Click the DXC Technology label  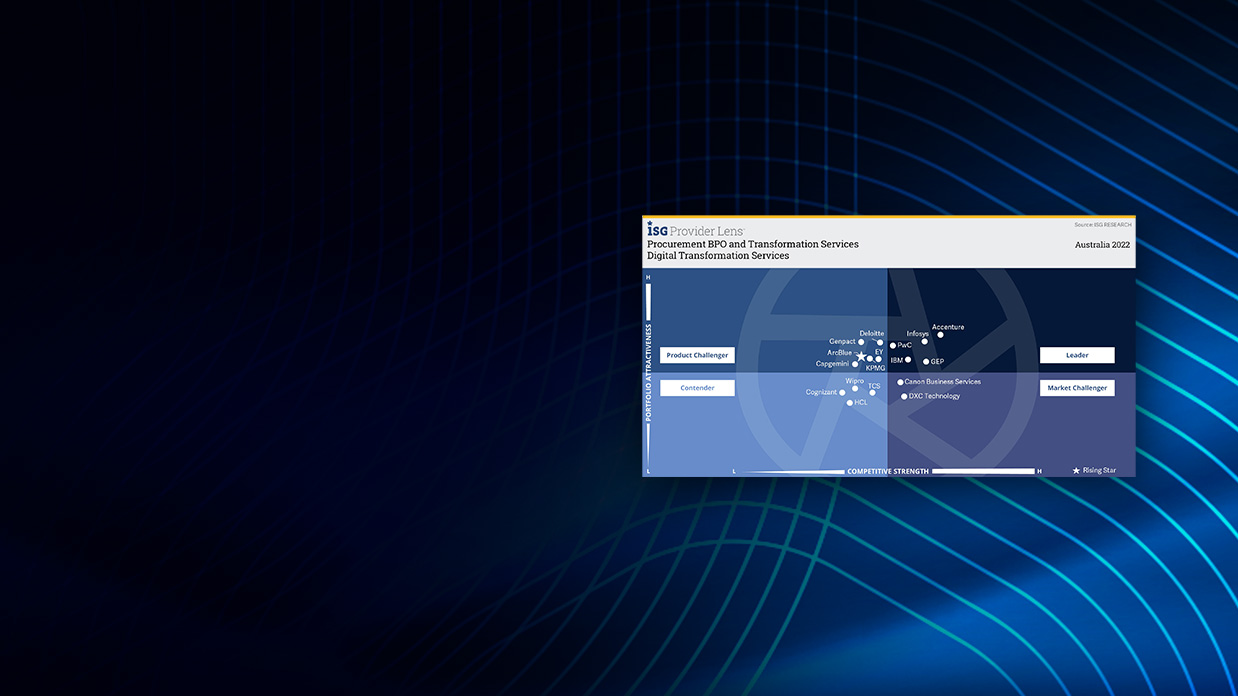click(934, 396)
